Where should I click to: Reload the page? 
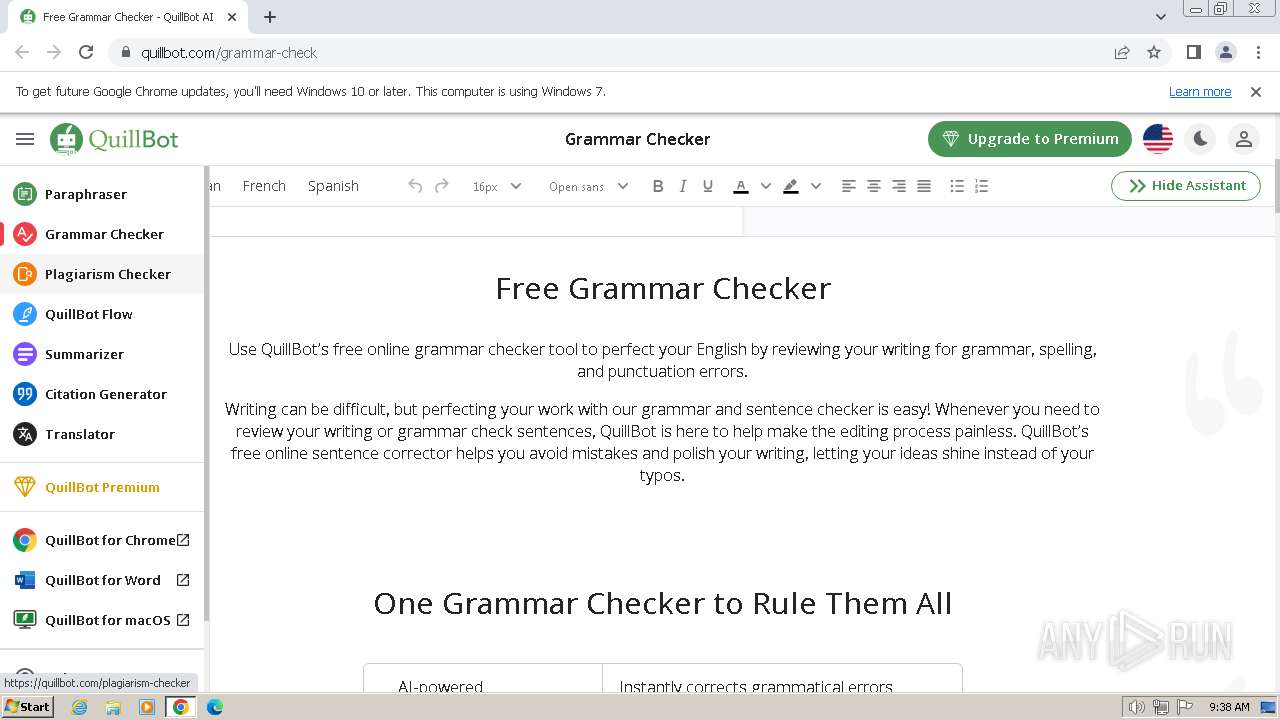click(x=86, y=52)
